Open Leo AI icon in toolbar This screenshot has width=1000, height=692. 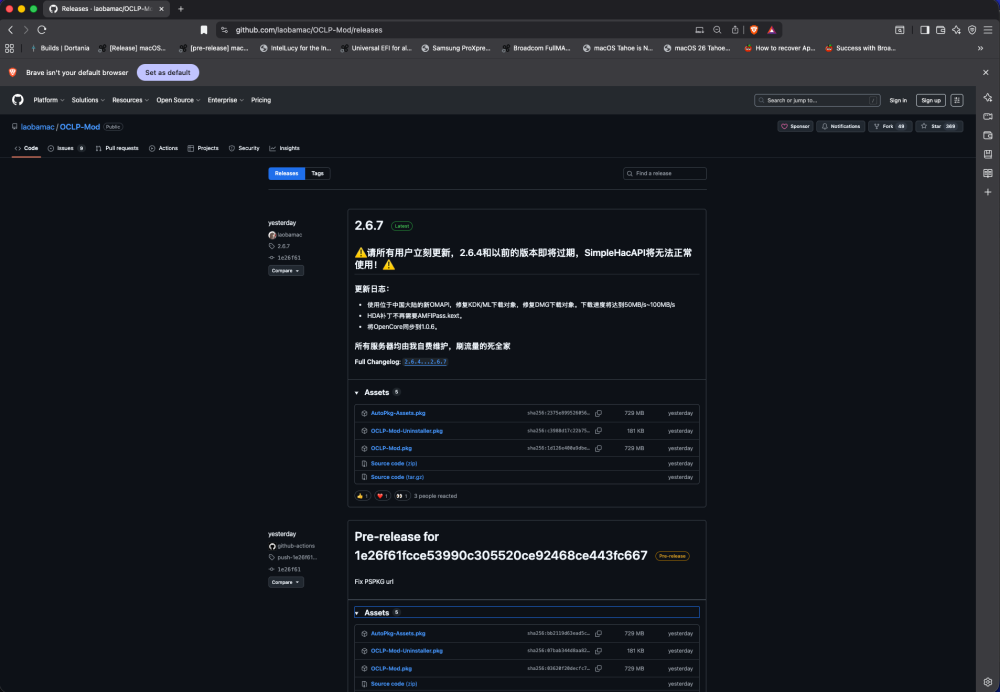[x=956, y=30]
